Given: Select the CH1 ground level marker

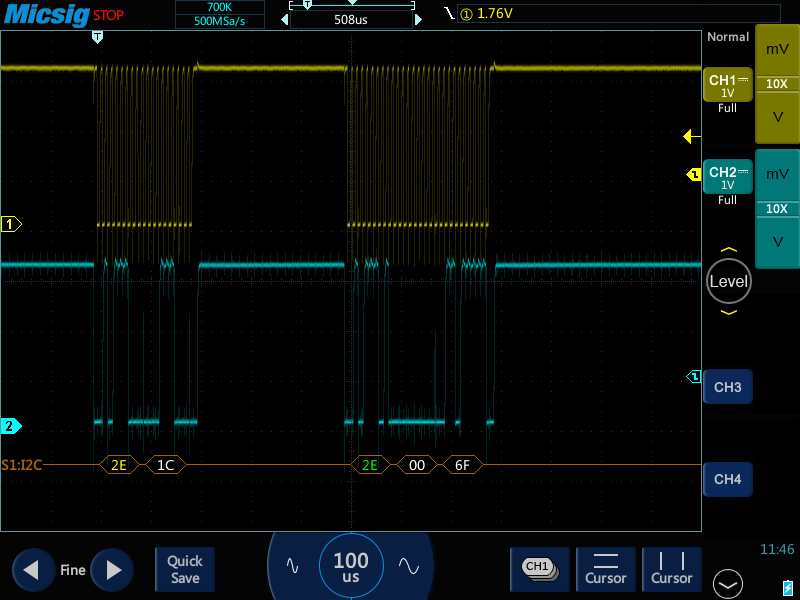Looking at the screenshot, I should [11, 224].
